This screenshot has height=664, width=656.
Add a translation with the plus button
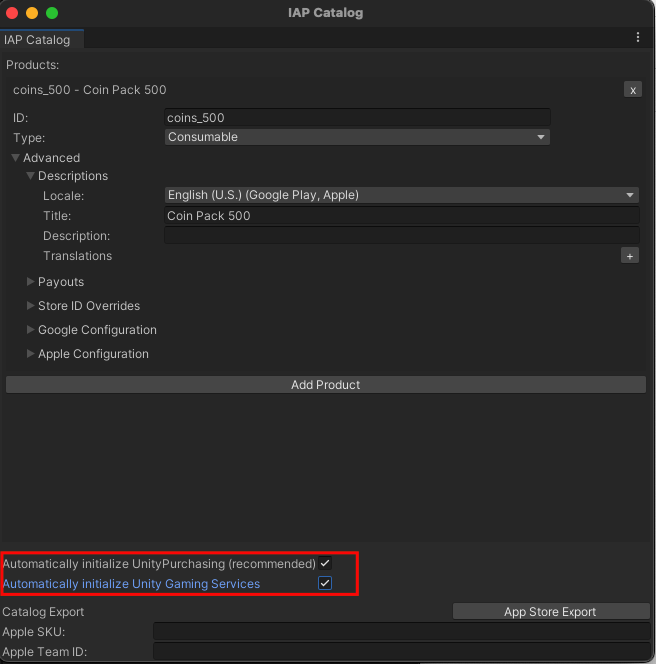(x=630, y=256)
